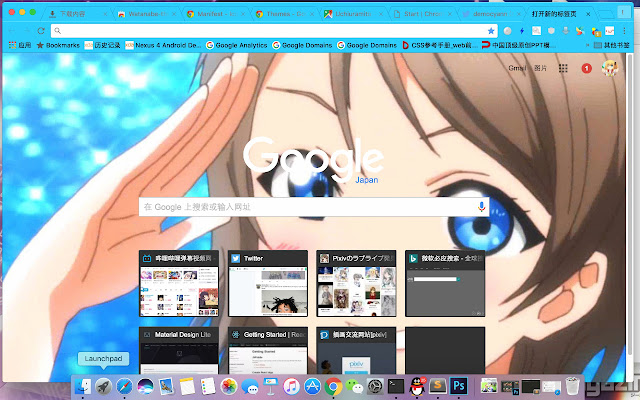Open Siri from the dock
The width and height of the screenshot is (640, 400).
point(145,386)
